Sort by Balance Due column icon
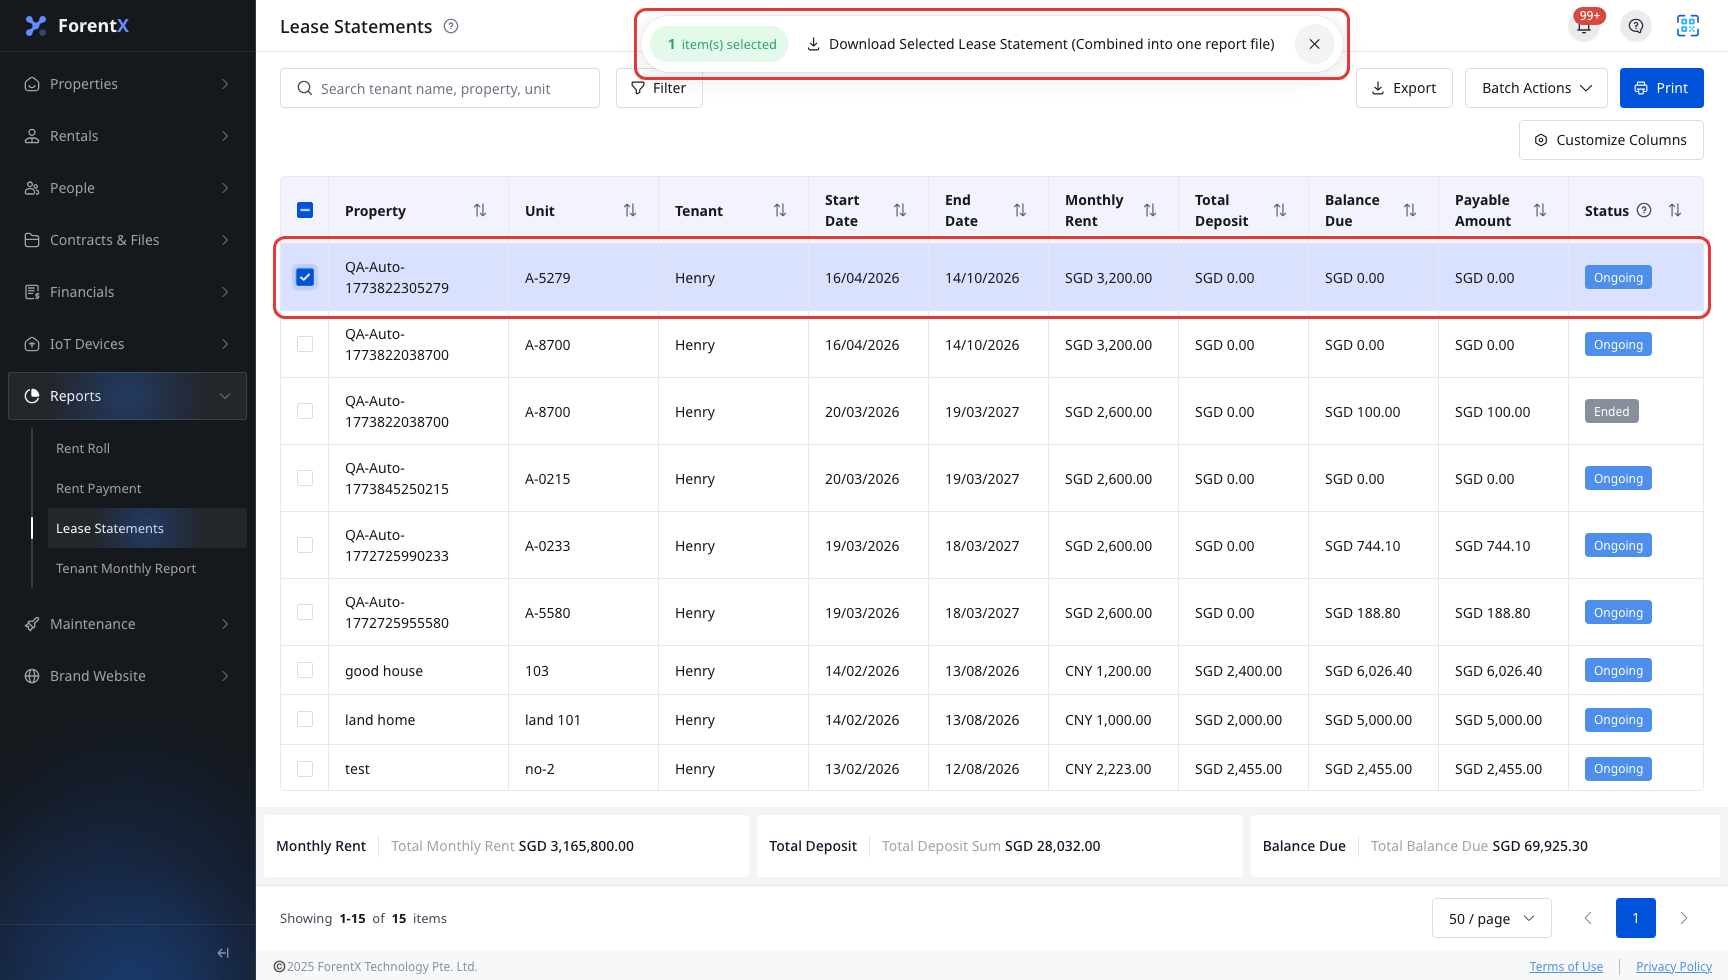1728x980 pixels. click(1410, 210)
